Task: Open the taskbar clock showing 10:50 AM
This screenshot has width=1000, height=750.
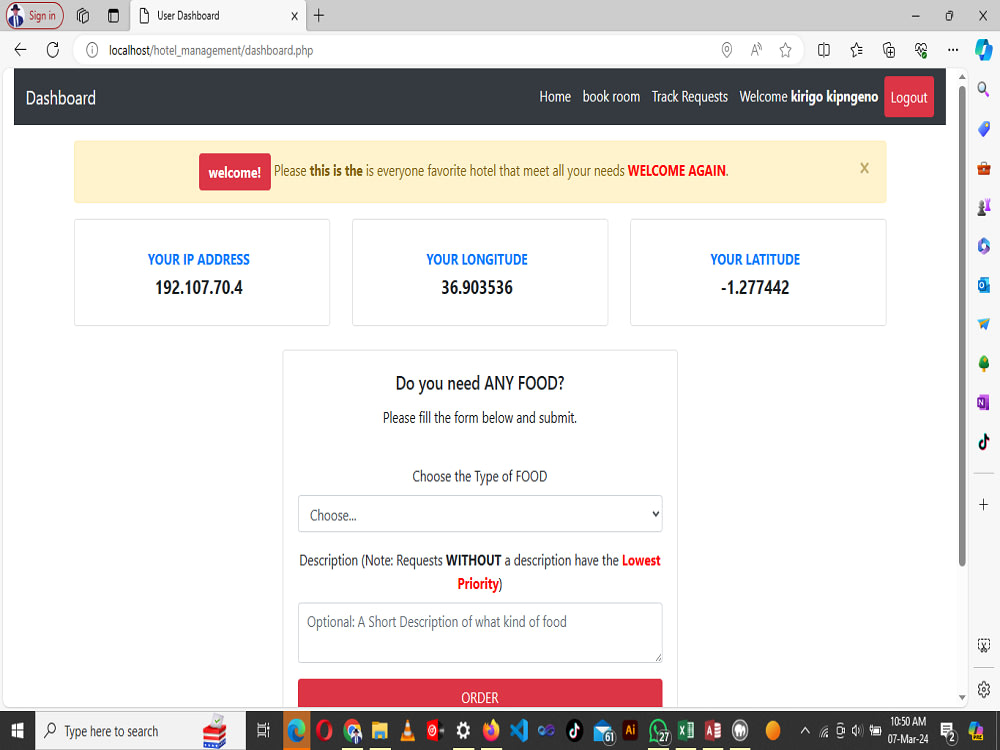Action: tap(908, 731)
